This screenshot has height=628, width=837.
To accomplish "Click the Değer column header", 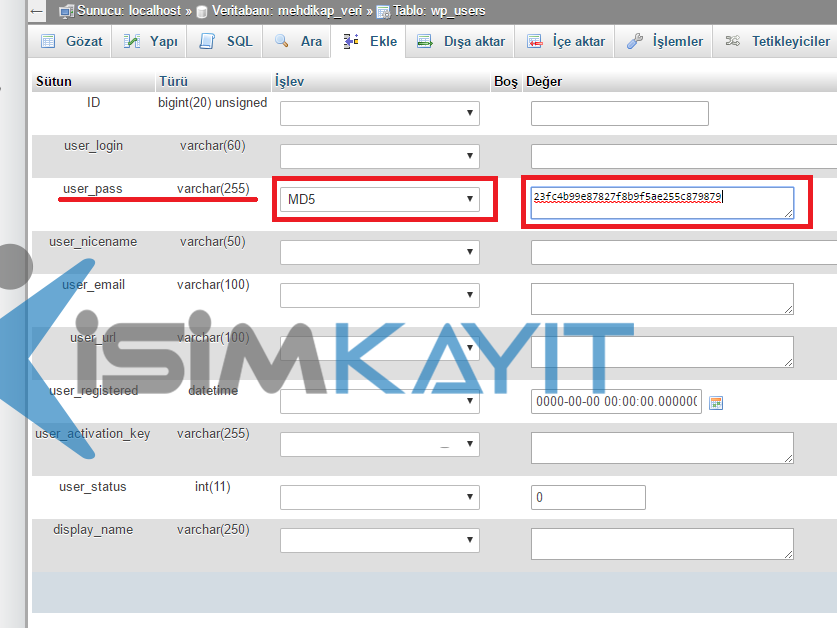I will point(544,81).
